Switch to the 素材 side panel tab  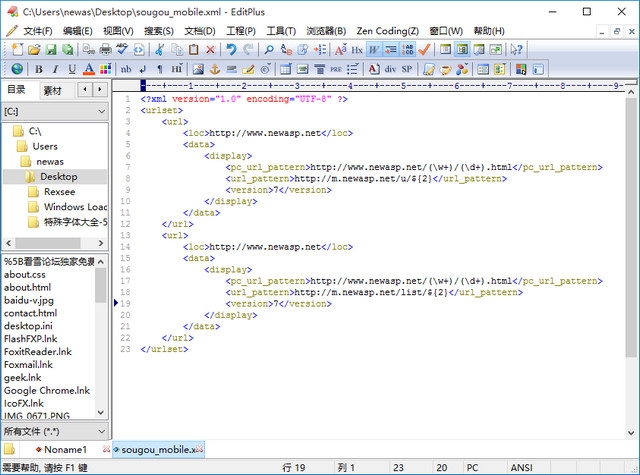pyautogui.click(x=52, y=90)
